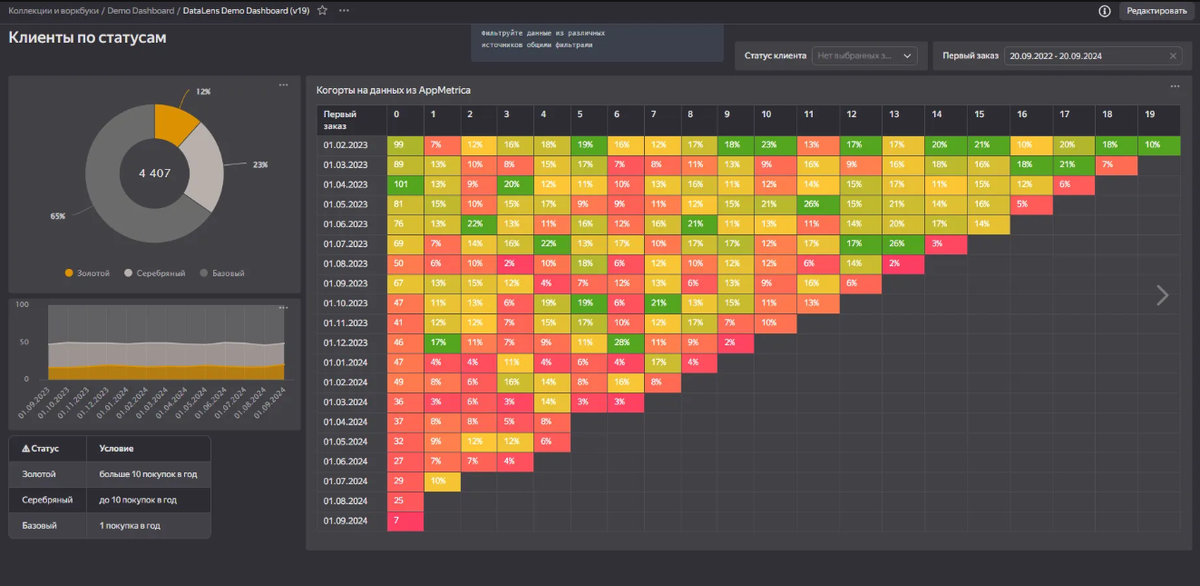This screenshot has height=586, width=1200.
Task: Toggle Базовый series in chart legend
Action: pos(222,272)
